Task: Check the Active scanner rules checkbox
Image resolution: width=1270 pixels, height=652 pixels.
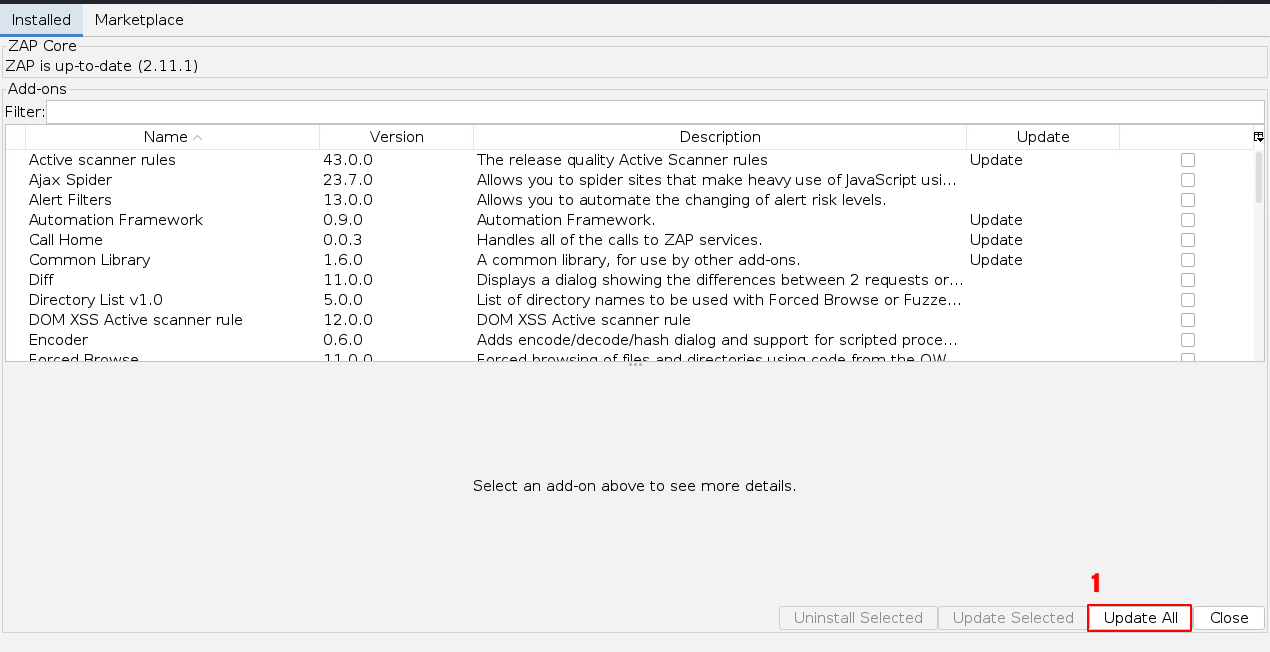Action: [x=1188, y=160]
